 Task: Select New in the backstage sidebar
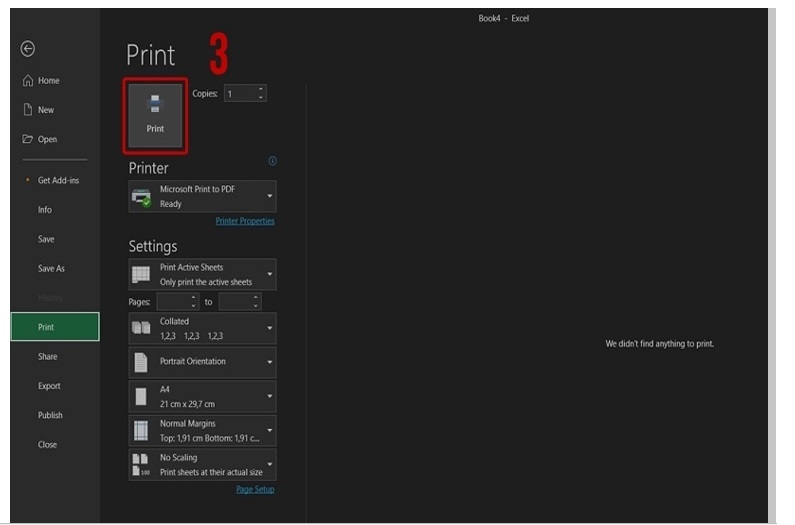46,110
